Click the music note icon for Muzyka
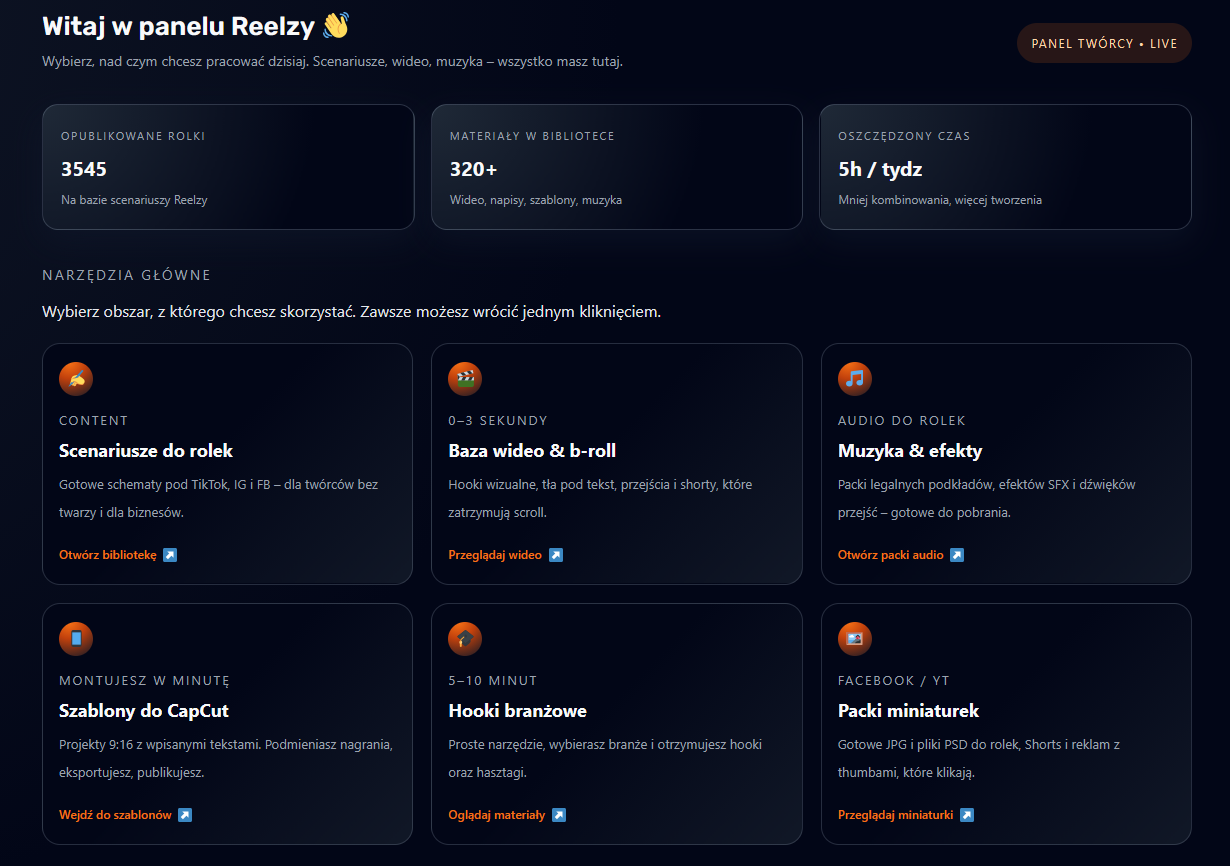Screen dimensions: 1230x866 (854, 379)
